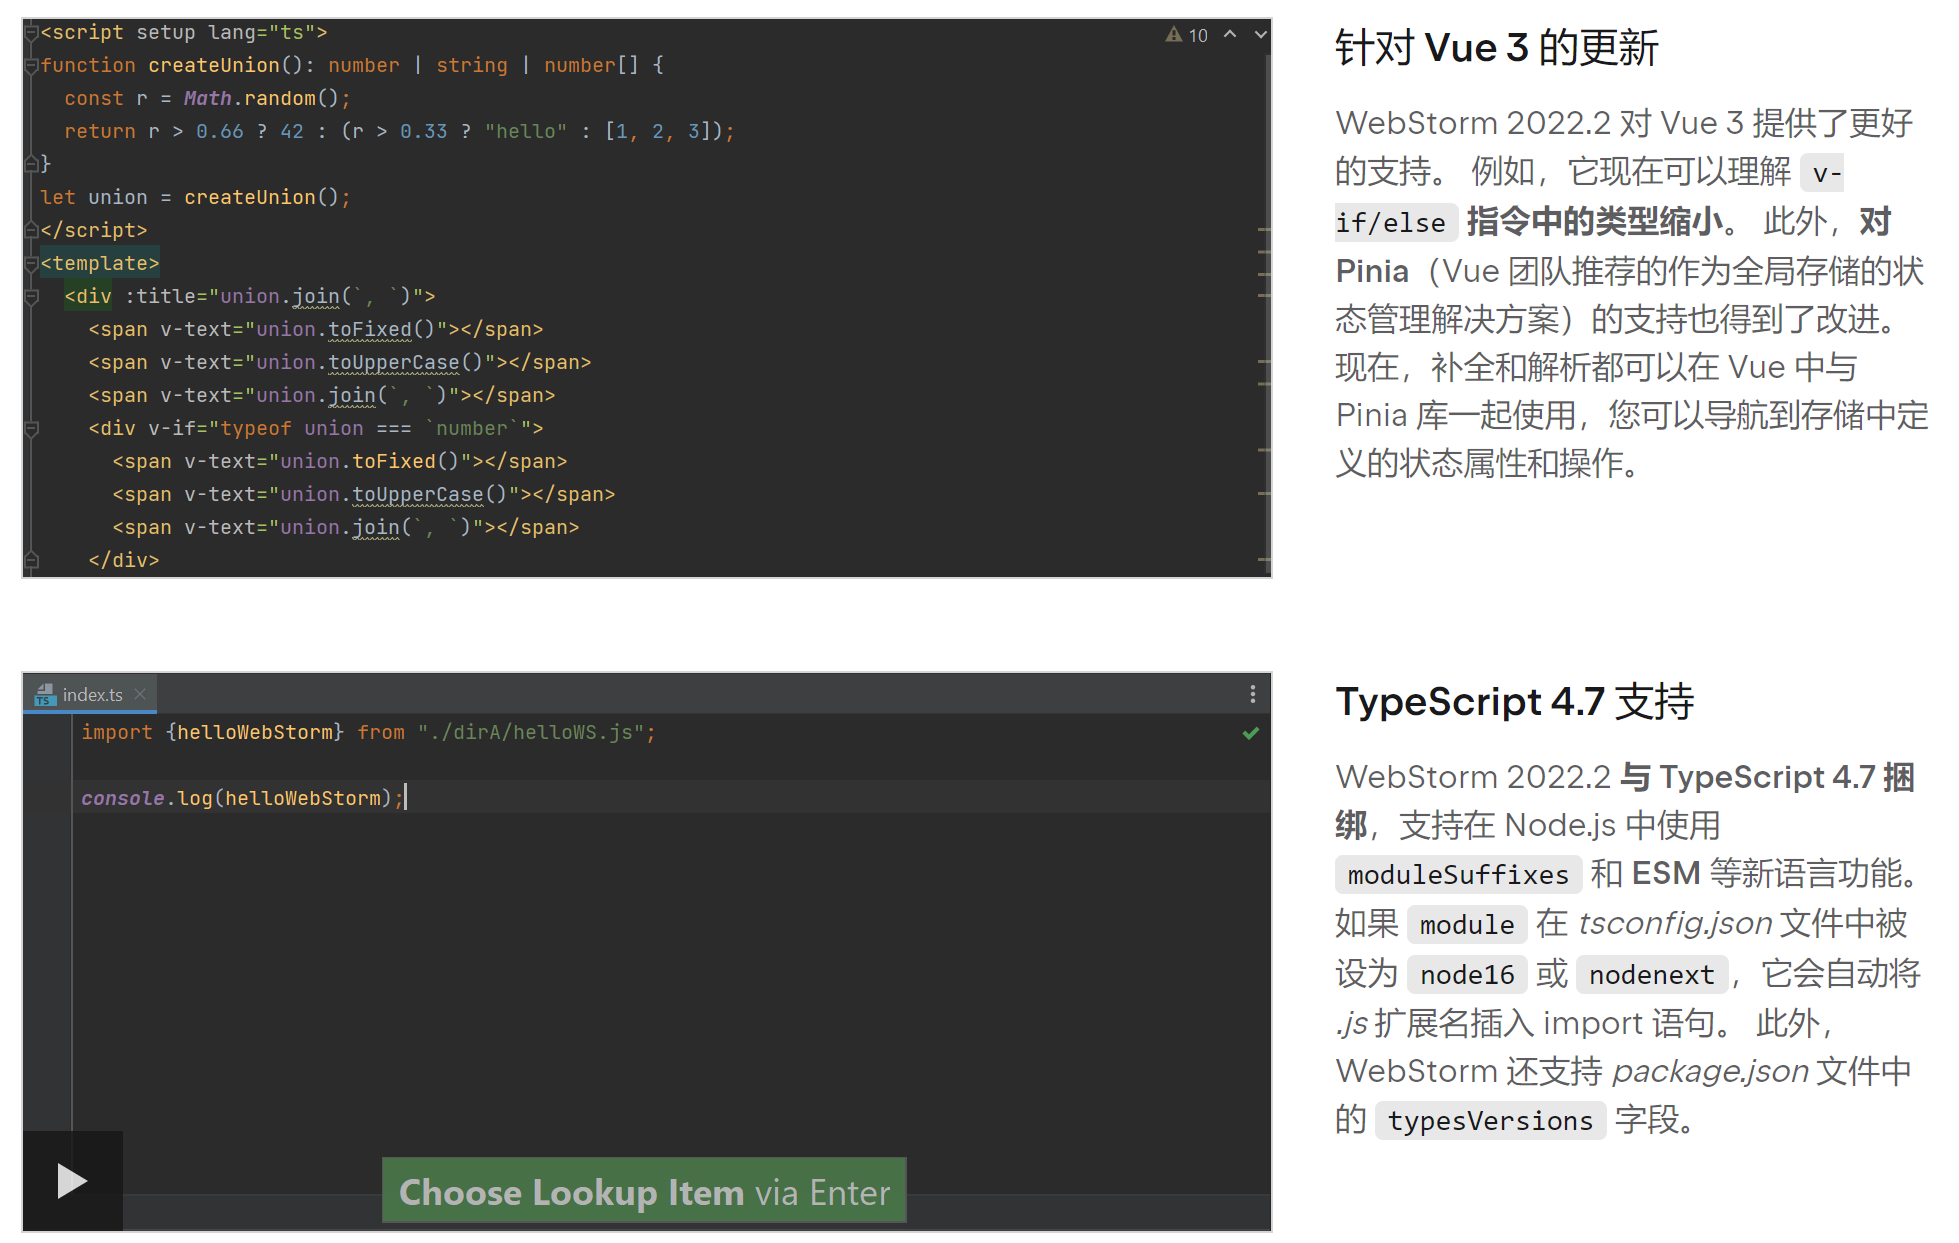Fold the div v-if block in gutter

tap(32, 429)
